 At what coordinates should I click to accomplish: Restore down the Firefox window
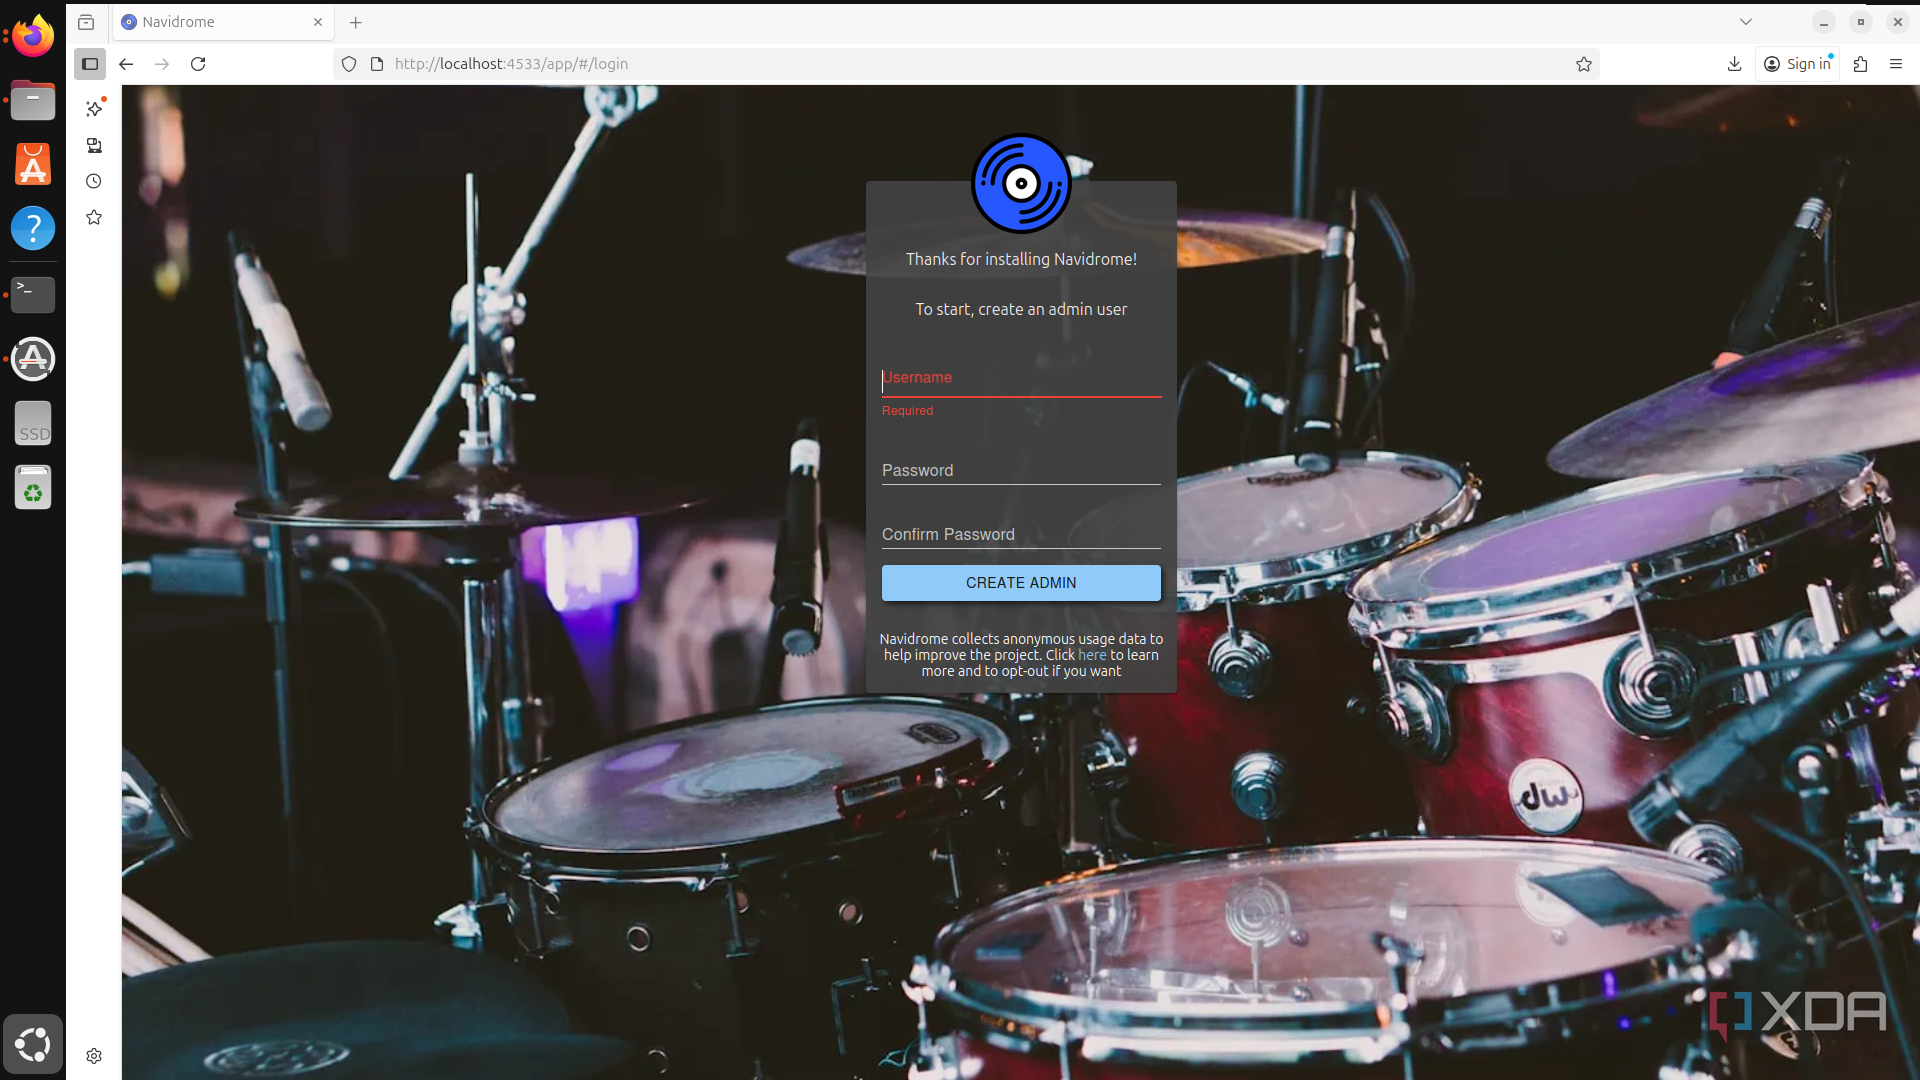point(1861,22)
